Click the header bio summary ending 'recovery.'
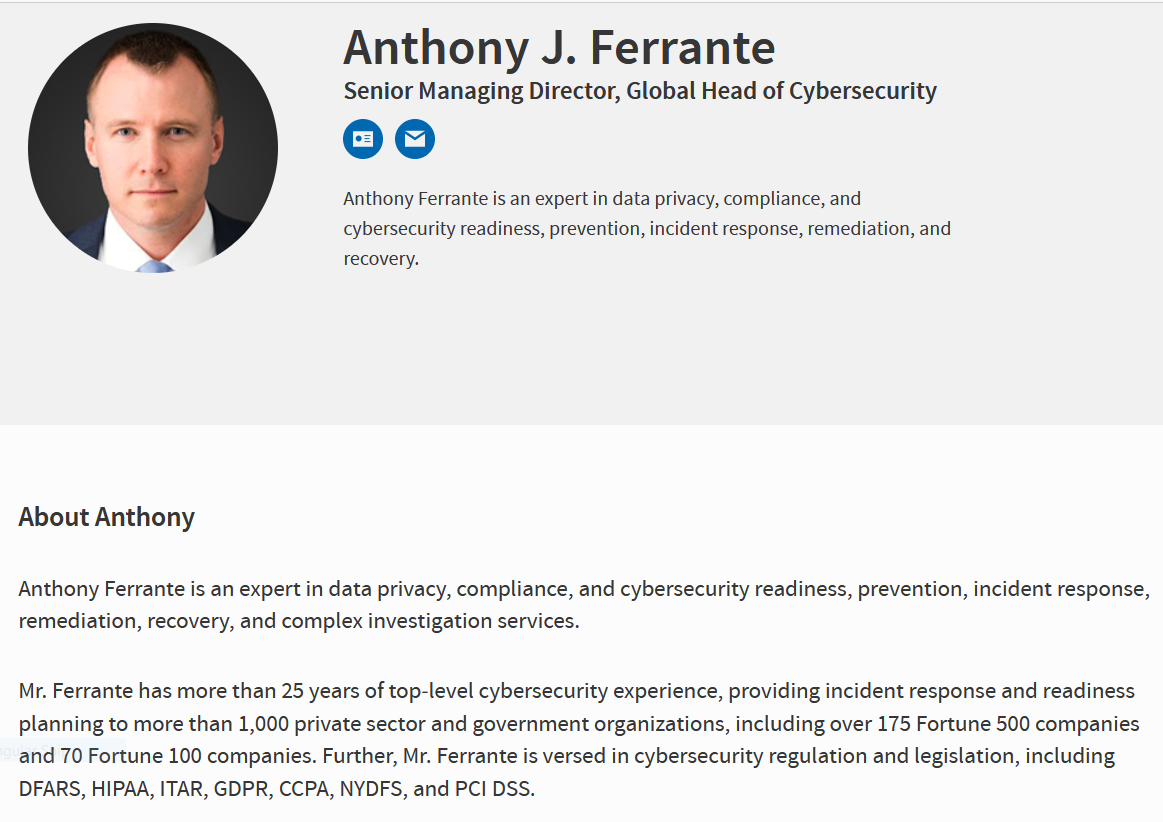Viewport: 1163px width, 822px height. [647, 228]
